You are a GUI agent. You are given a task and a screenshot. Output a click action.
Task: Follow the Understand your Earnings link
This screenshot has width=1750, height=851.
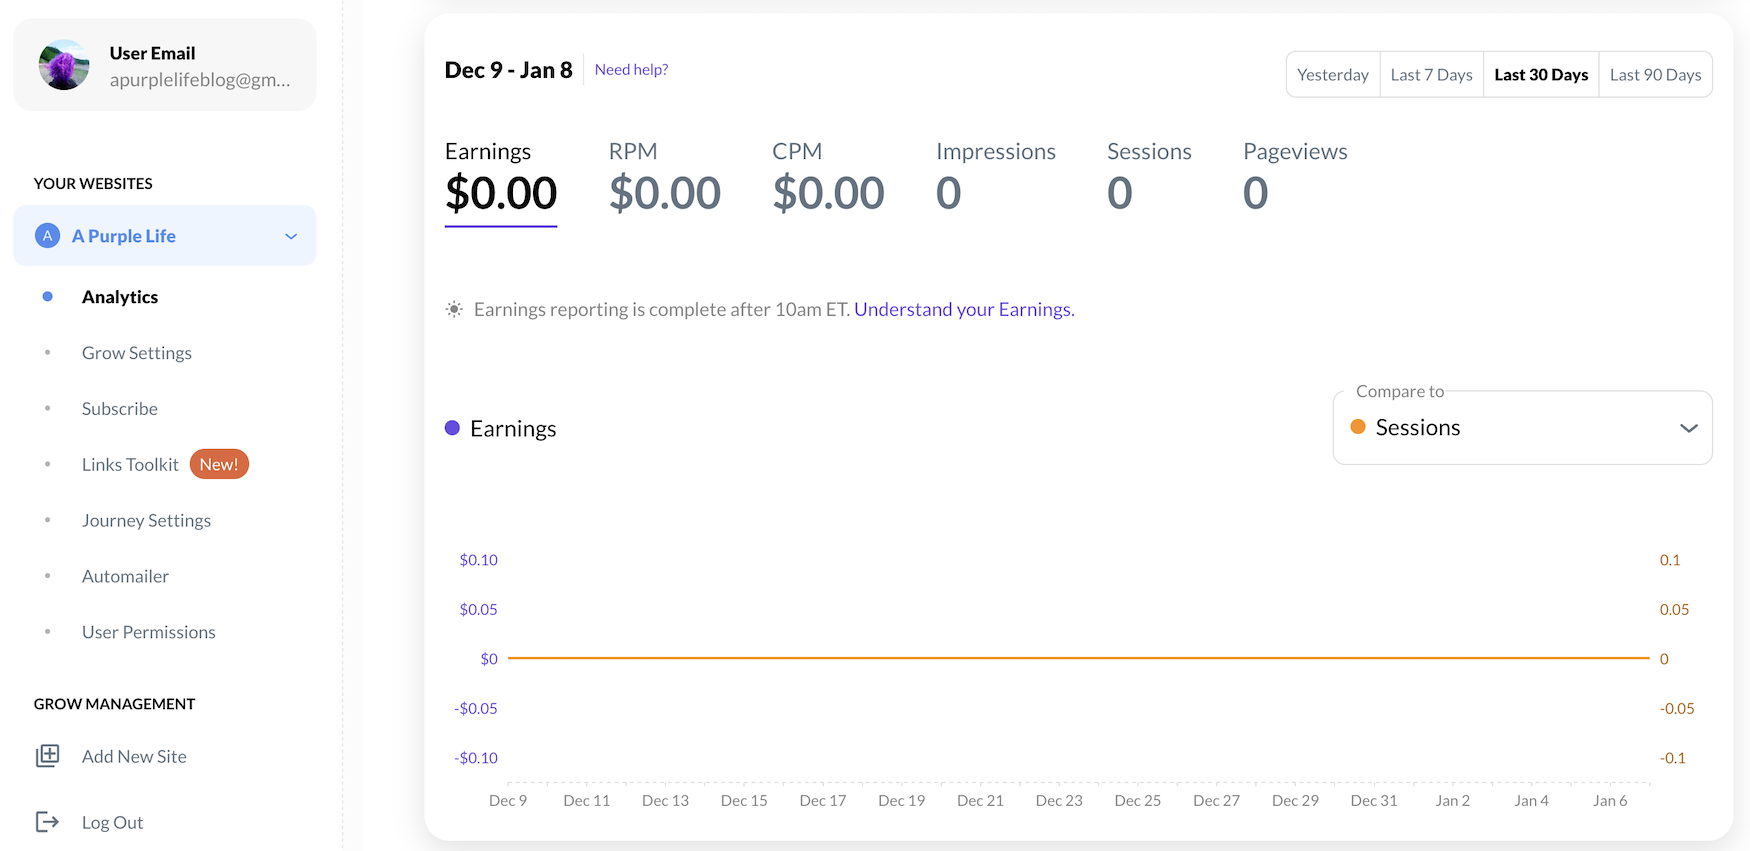(964, 310)
